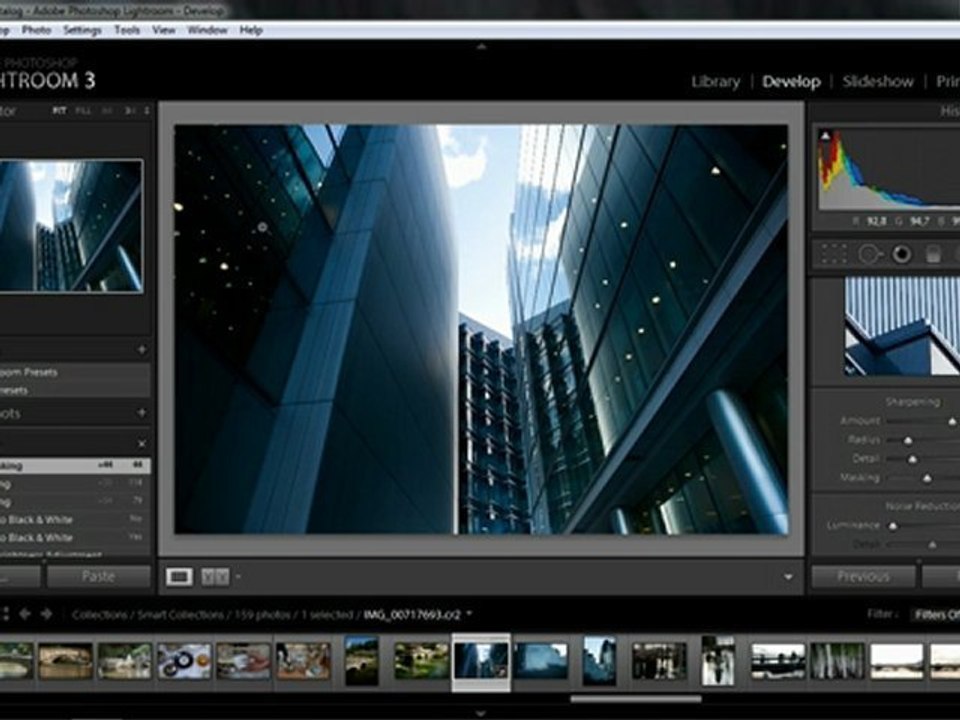Set Navigator zoom to FIT
The height and width of the screenshot is (720, 960).
pos(59,111)
